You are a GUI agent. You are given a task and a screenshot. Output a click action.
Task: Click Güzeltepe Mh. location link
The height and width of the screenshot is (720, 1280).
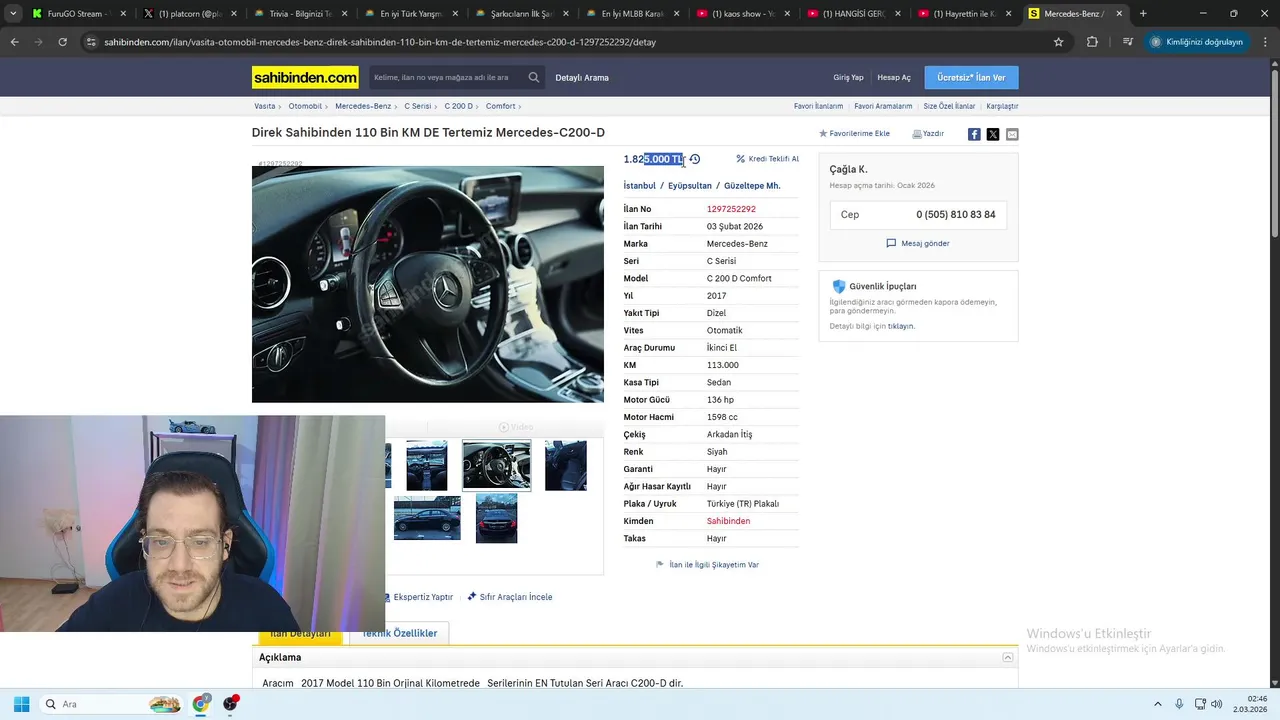click(752, 186)
